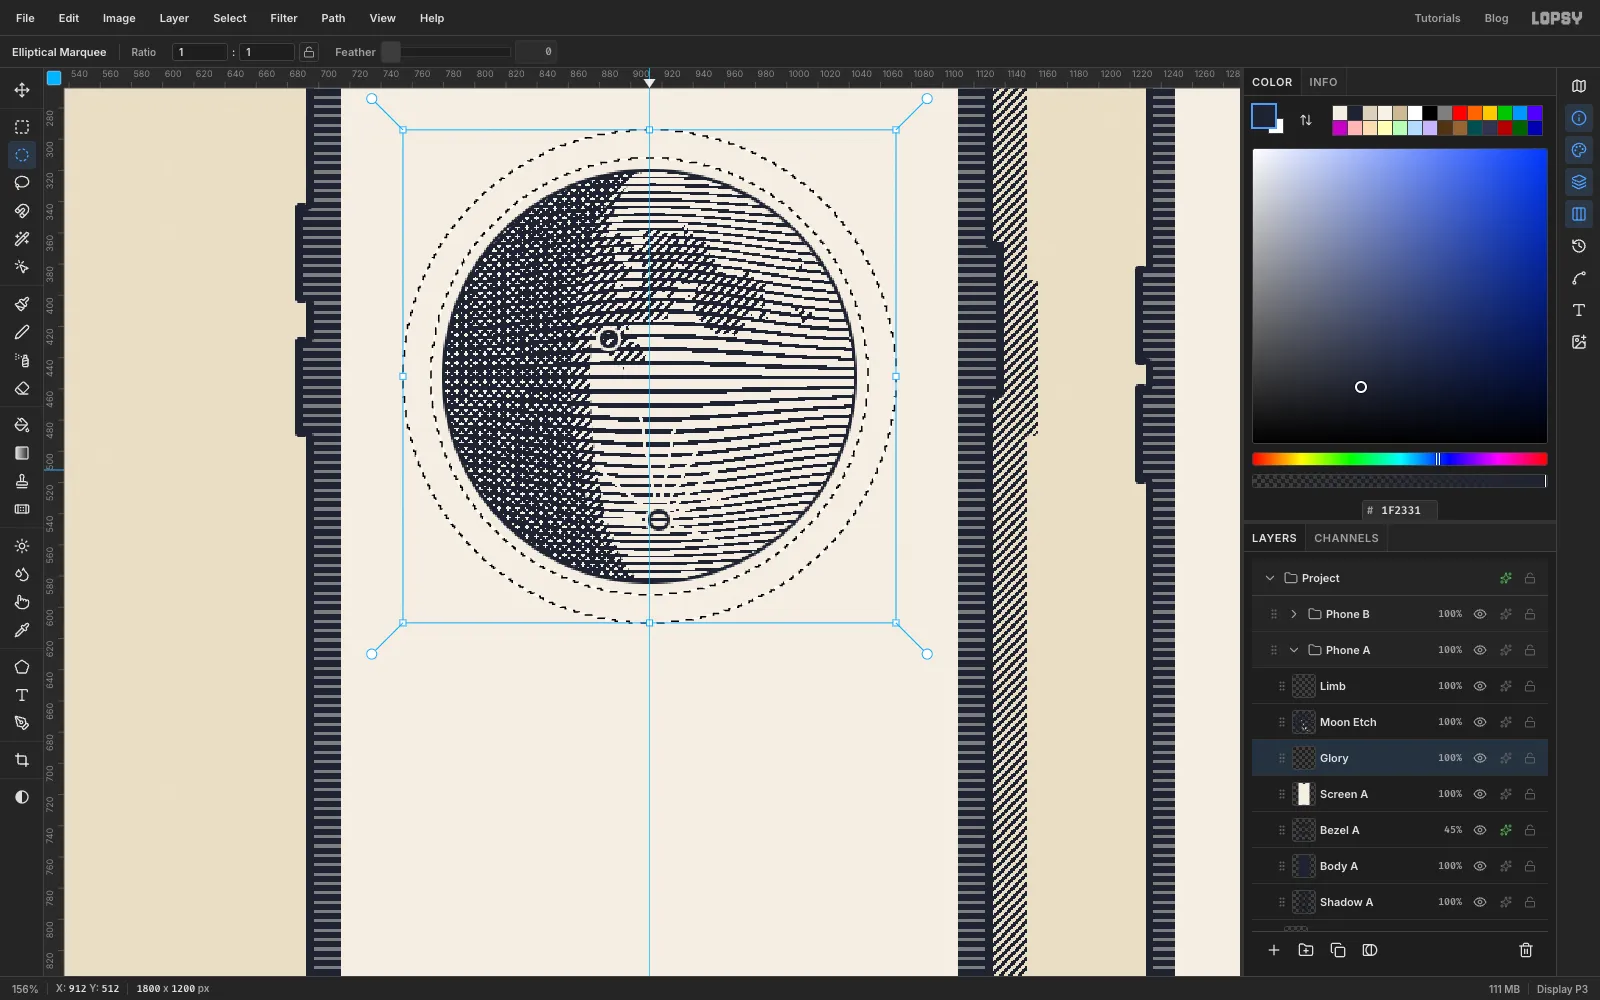Expand the Phone B folder
1600x1000 pixels.
(x=1294, y=614)
